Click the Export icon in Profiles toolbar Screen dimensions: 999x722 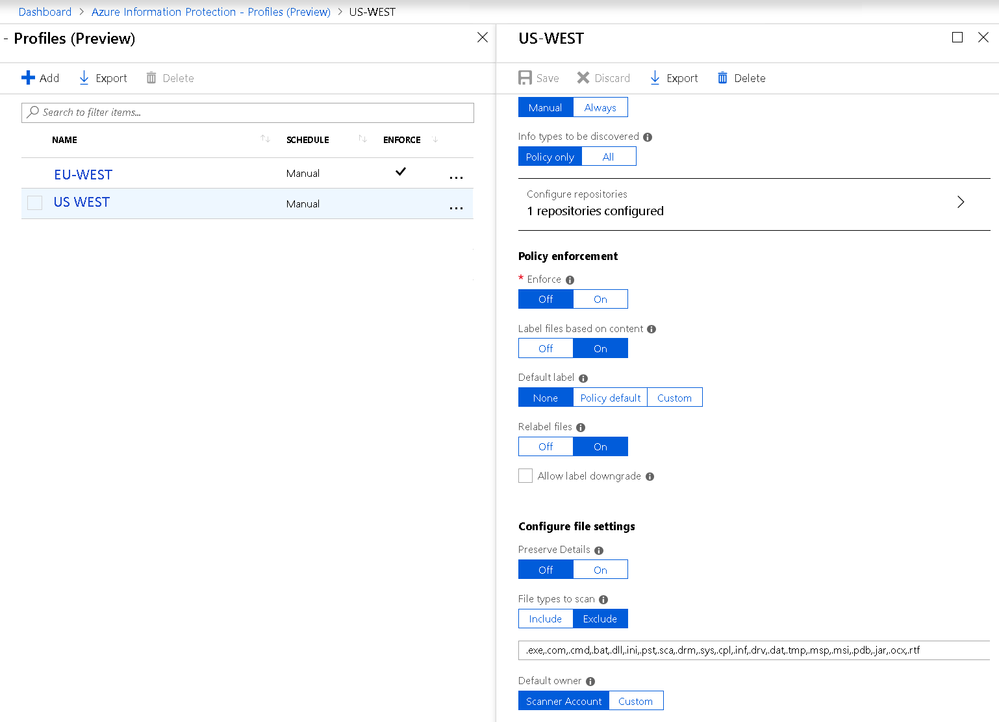pos(83,78)
